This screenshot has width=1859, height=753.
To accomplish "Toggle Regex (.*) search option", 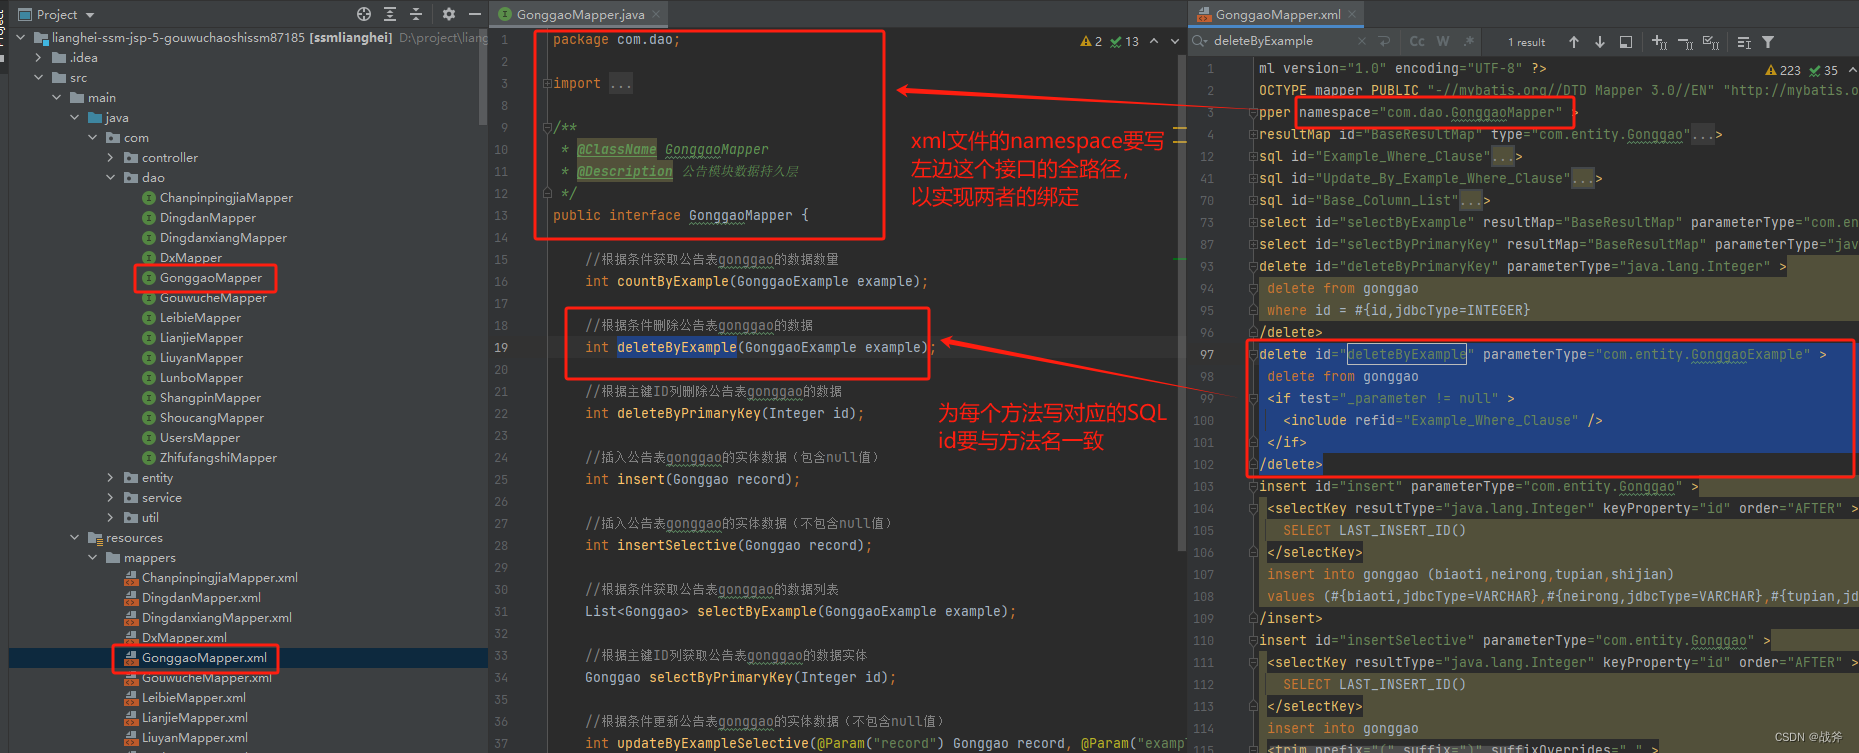I will 1469,41.
